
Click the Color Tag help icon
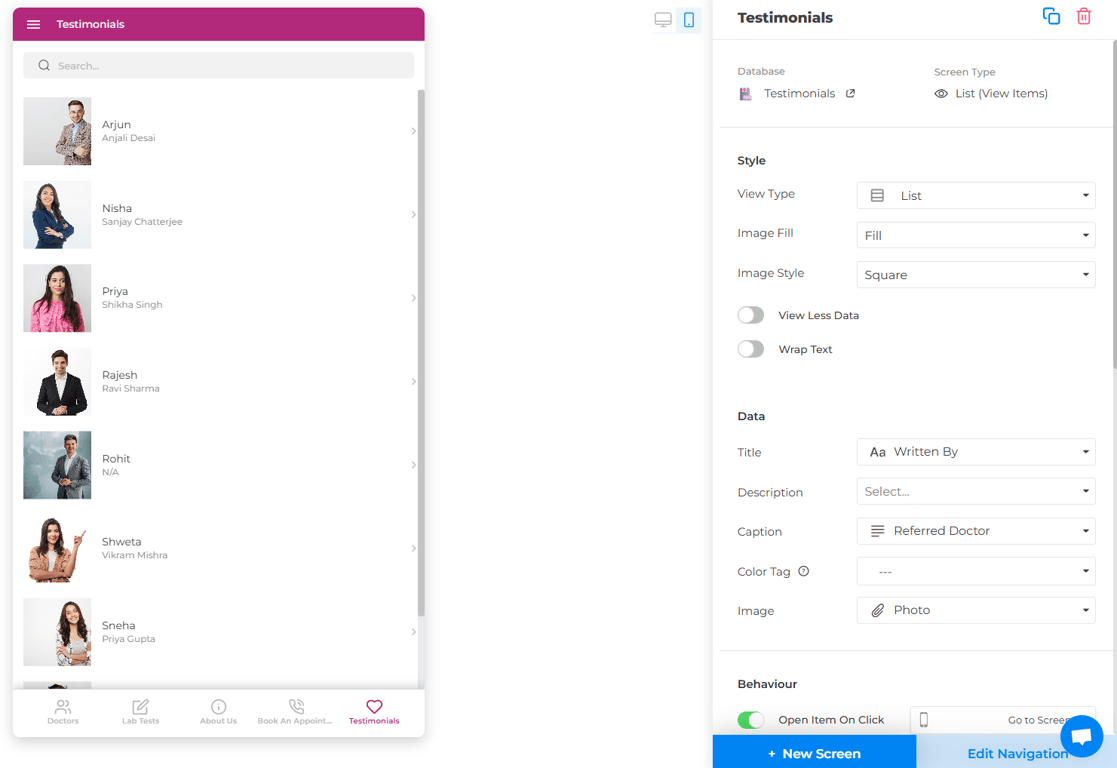[x=804, y=571]
